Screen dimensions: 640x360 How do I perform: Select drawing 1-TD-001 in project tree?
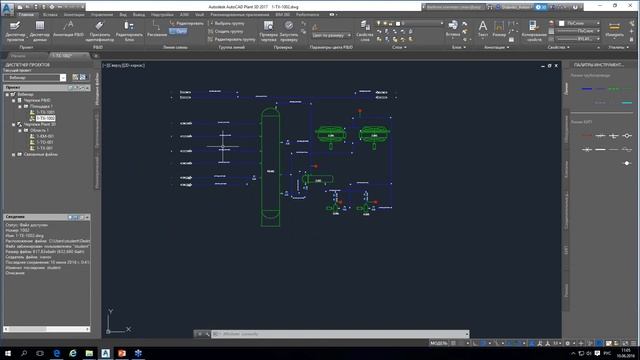click(x=45, y=142)
